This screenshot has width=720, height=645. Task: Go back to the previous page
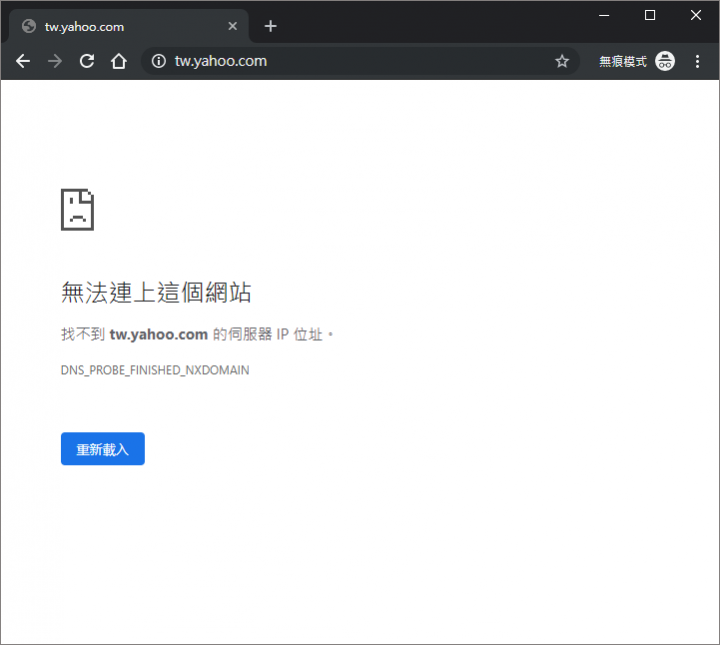(x=23, y=61)
